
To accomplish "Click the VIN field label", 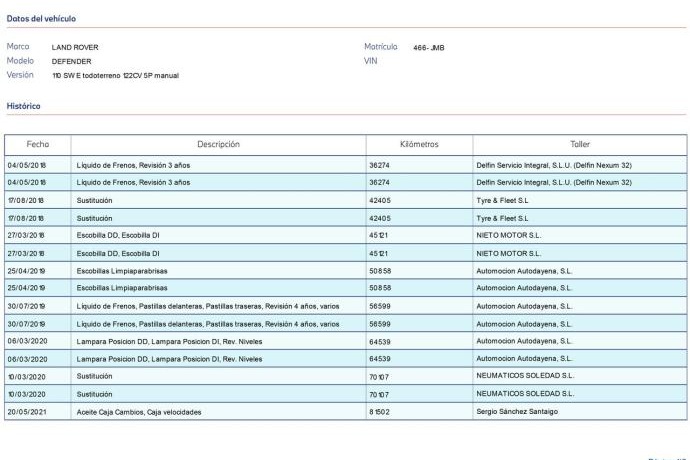I will coord(371,61).
